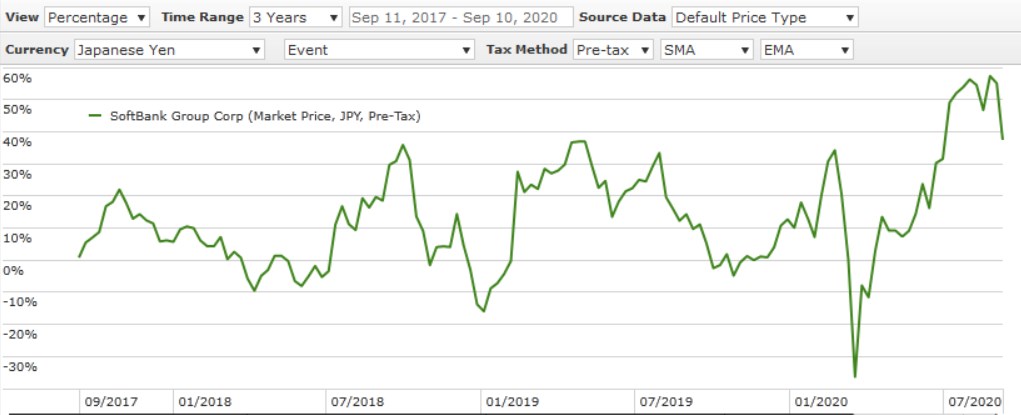Viewport: 1021px width, 415px height.
Task: Expand the SMA dropdown
Action: [707, 49]
